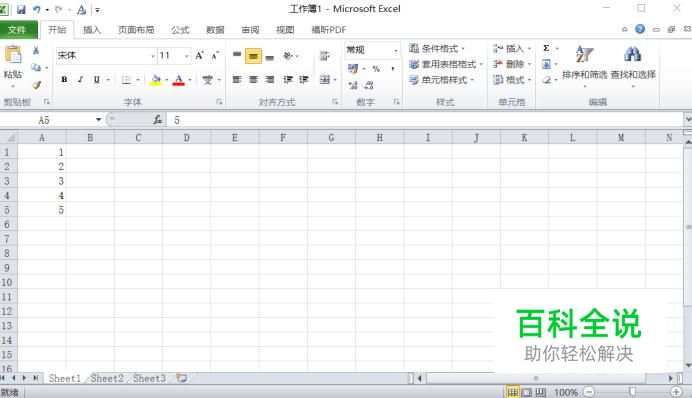Click merge and center icon
Screen dimensions: 692x398
point(325,80)
